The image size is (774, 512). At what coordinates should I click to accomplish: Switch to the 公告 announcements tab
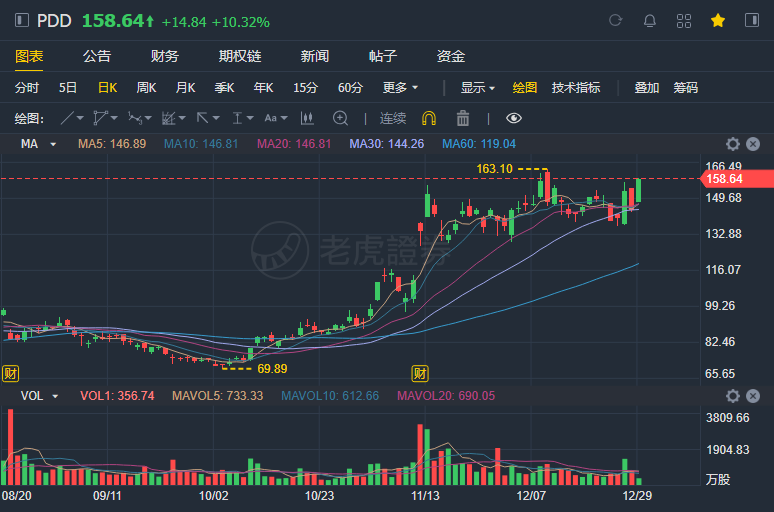coord(97,56)
